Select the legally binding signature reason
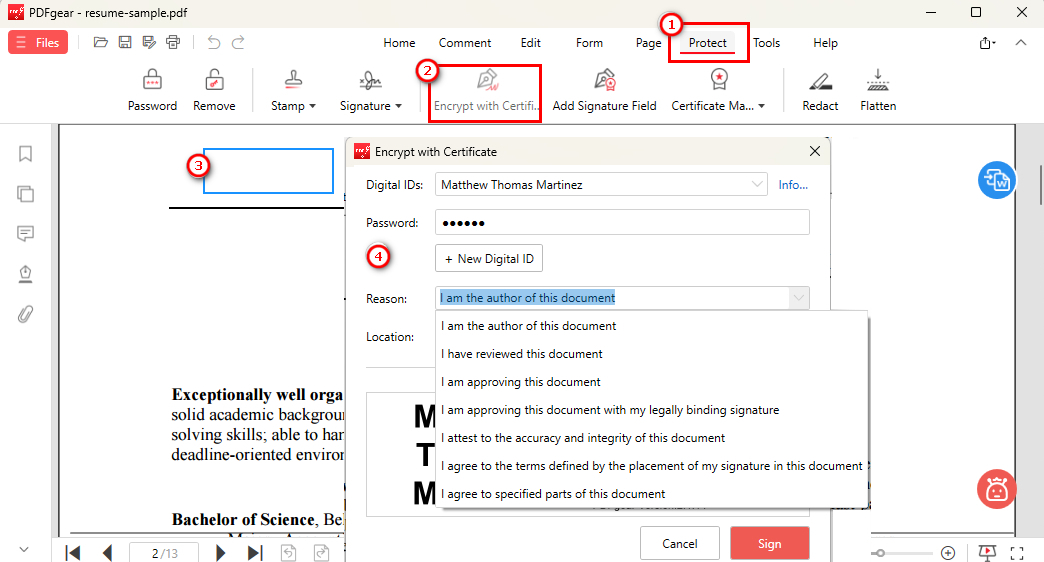The height and width of the screenshot is (562, 1044). [x=652, y=410]
